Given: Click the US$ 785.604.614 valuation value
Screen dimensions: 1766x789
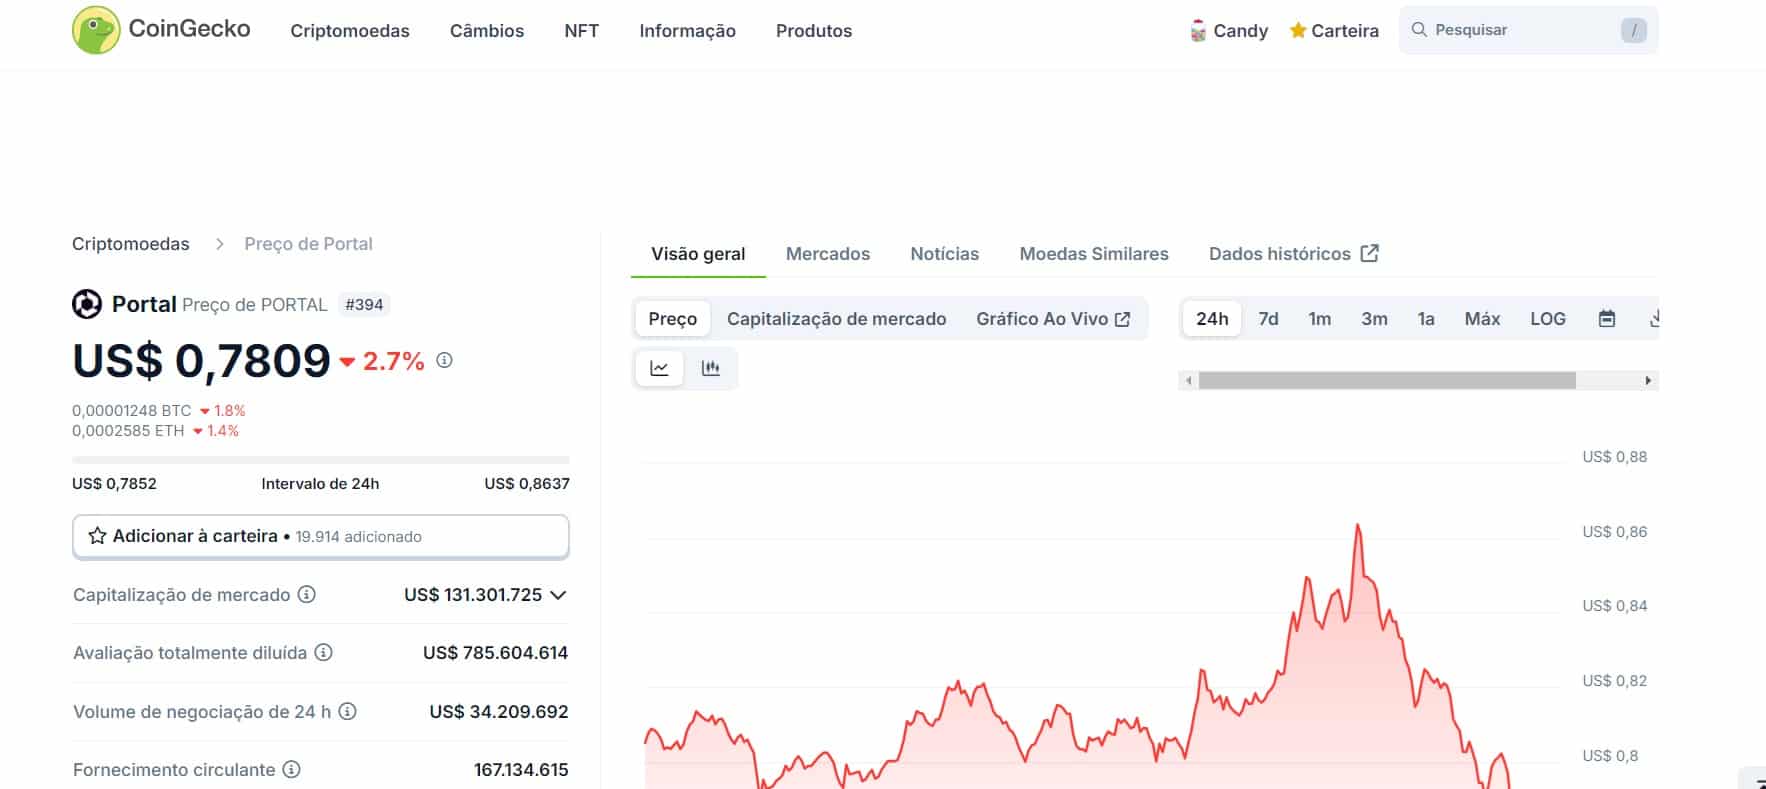Looking at the screenshot, I should (495, 653).
